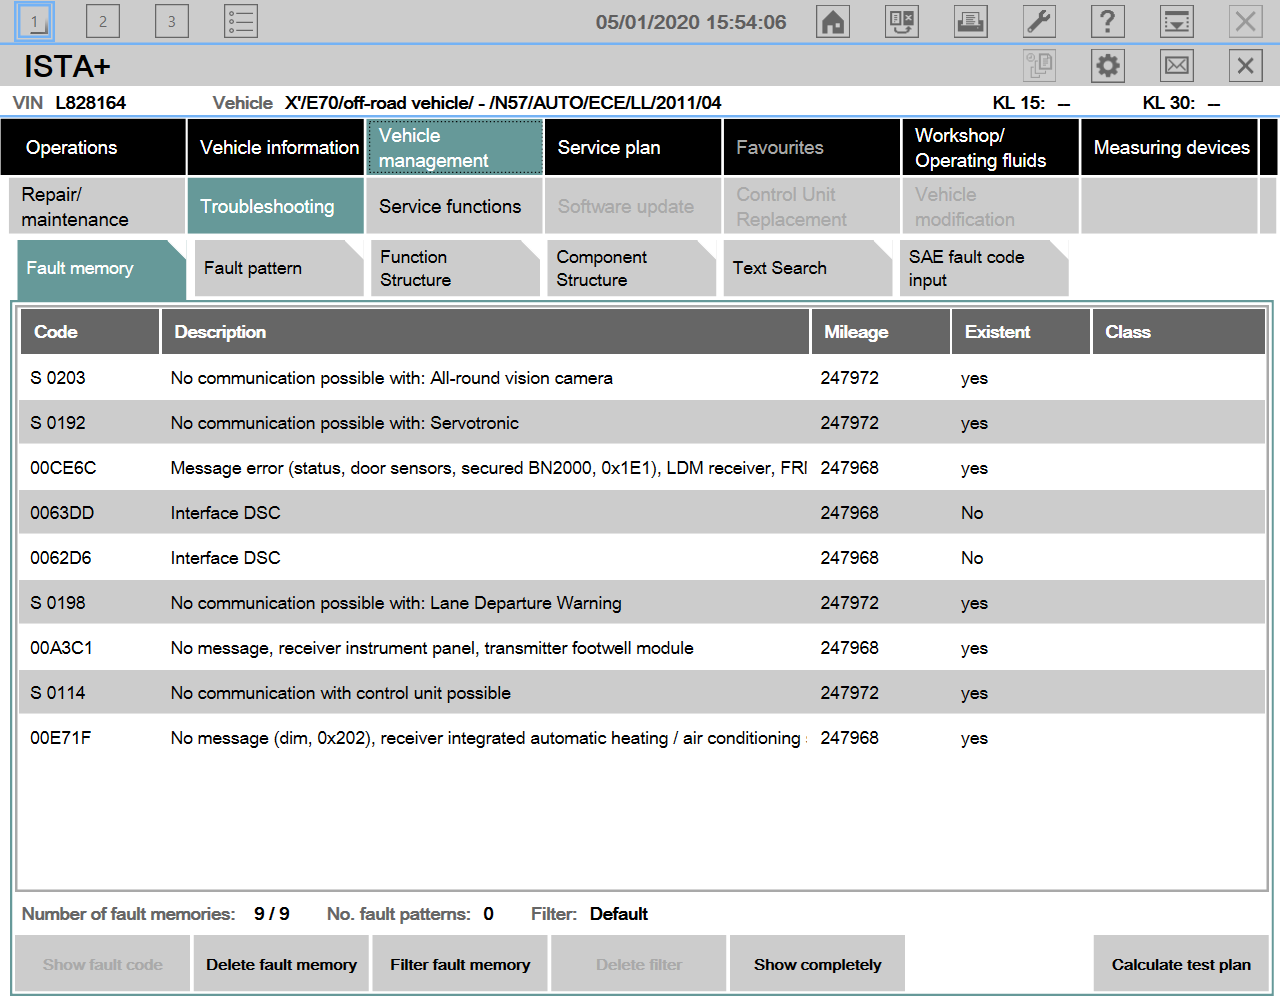Image resolution: width=1280 pixels, height=1000 pixels.
Task: Open the minimize-to-tray dropdown icon
Action: tap(1177, 22)
